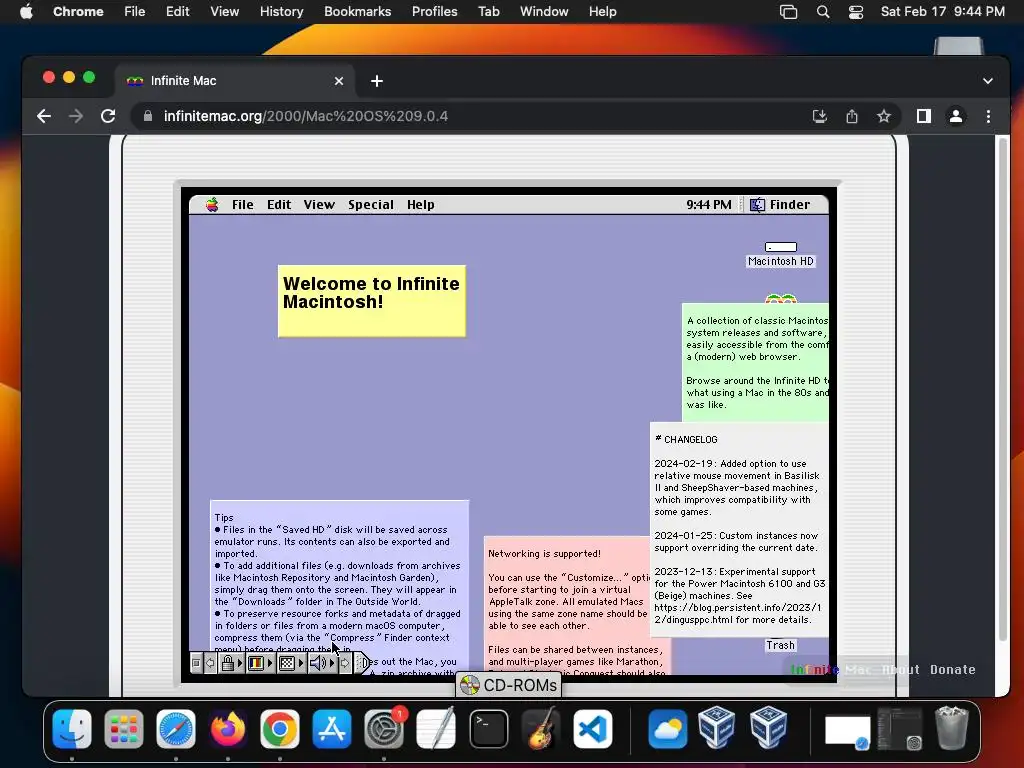Screen dimensions: 1024x768
Task: Click the install app icon in address bar
Action: point(820,116)
